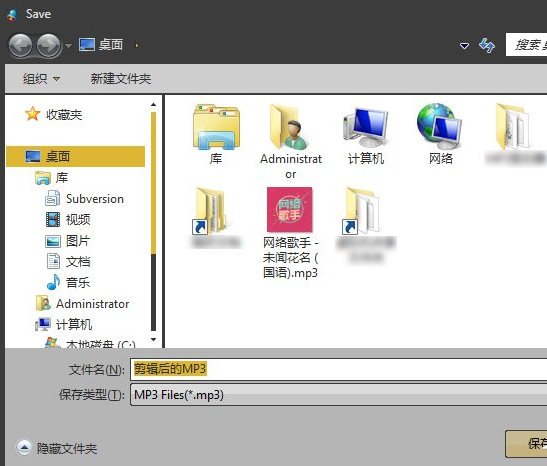This screenshot has height=466, width=547.
Task: Click the 视频 film icon in tree
Action: tap(53, 219)
